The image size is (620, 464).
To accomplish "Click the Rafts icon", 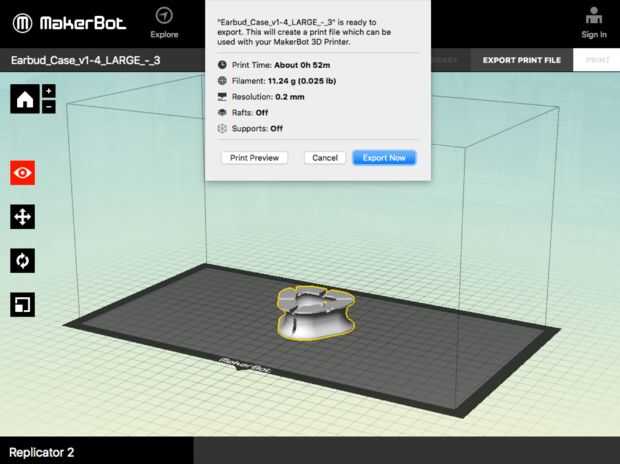I will point(222,112).
